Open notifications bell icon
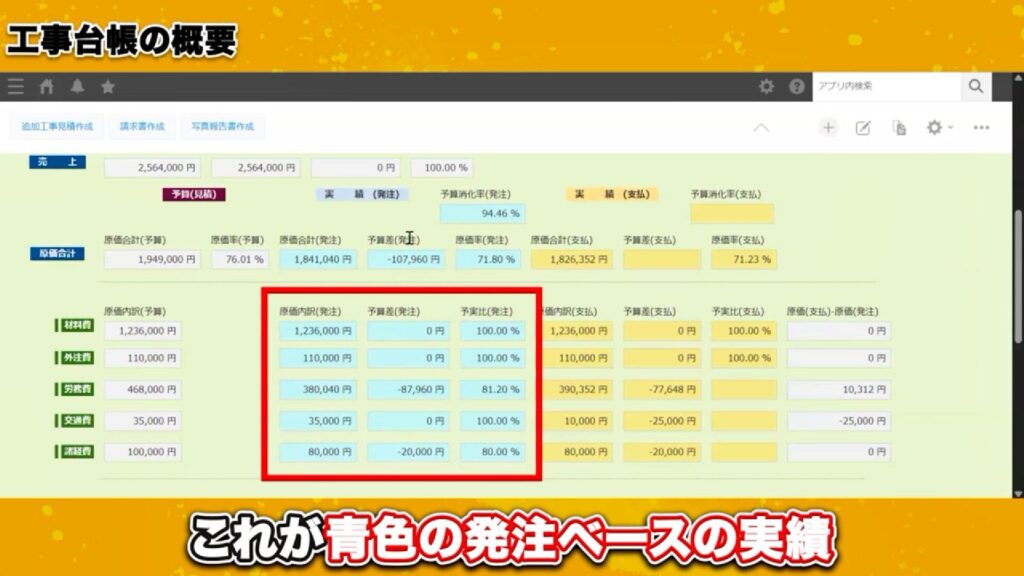The image size is (1024, 576). tap(77, 86)
